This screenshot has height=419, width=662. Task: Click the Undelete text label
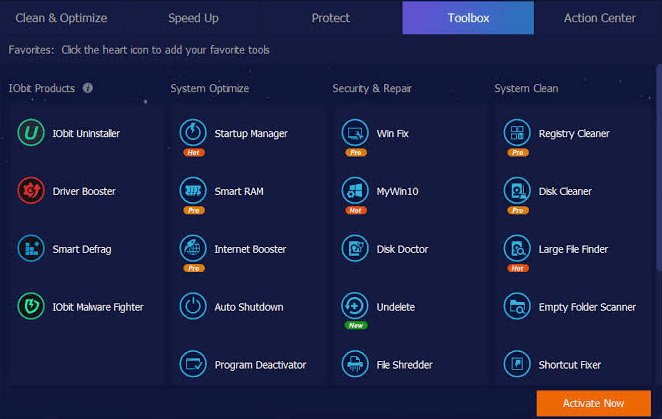pos(396,307)
